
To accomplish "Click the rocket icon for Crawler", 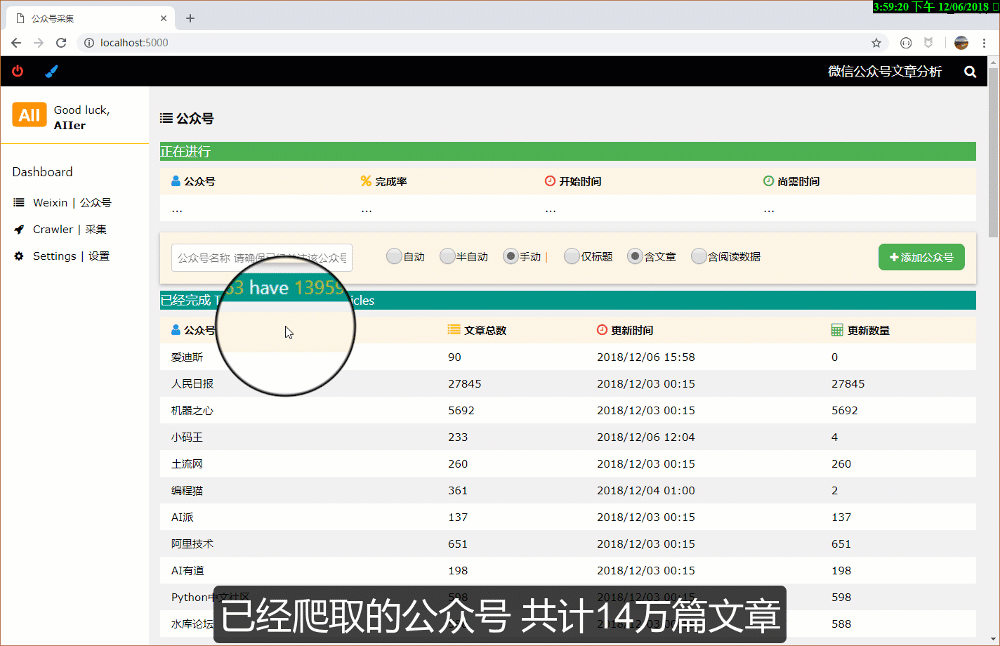I will pos(19,229).
